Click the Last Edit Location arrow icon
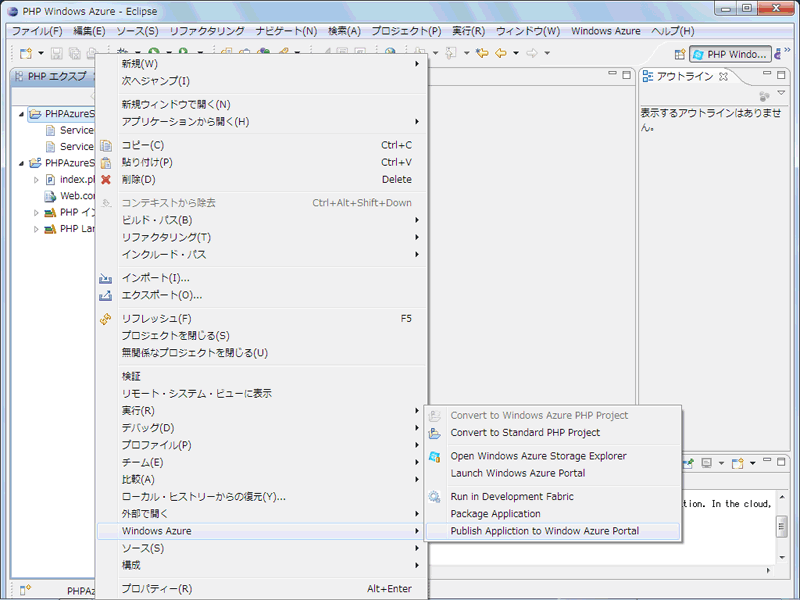The width and height of the screenshot is (800, 600). [x=482, y=53]
